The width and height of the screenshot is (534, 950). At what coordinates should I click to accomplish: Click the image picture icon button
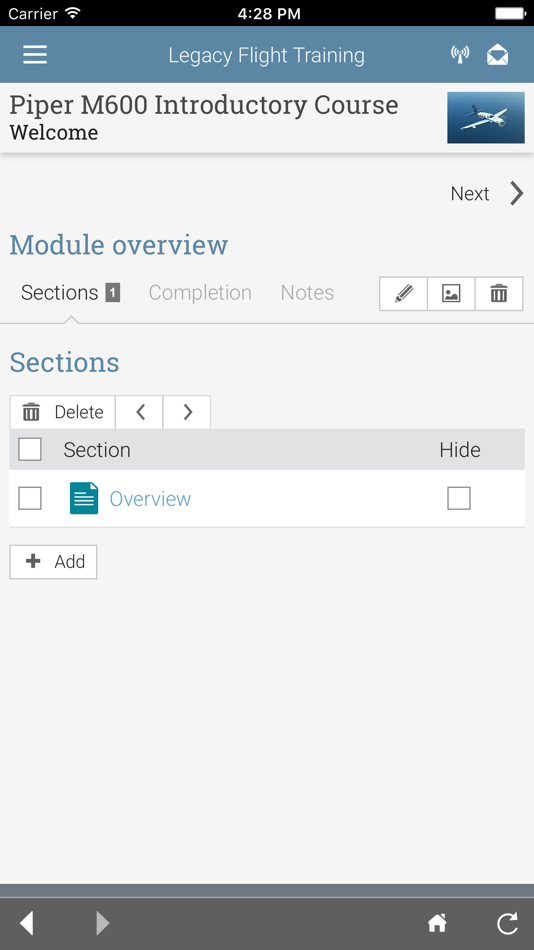click(x=451, y=294)
